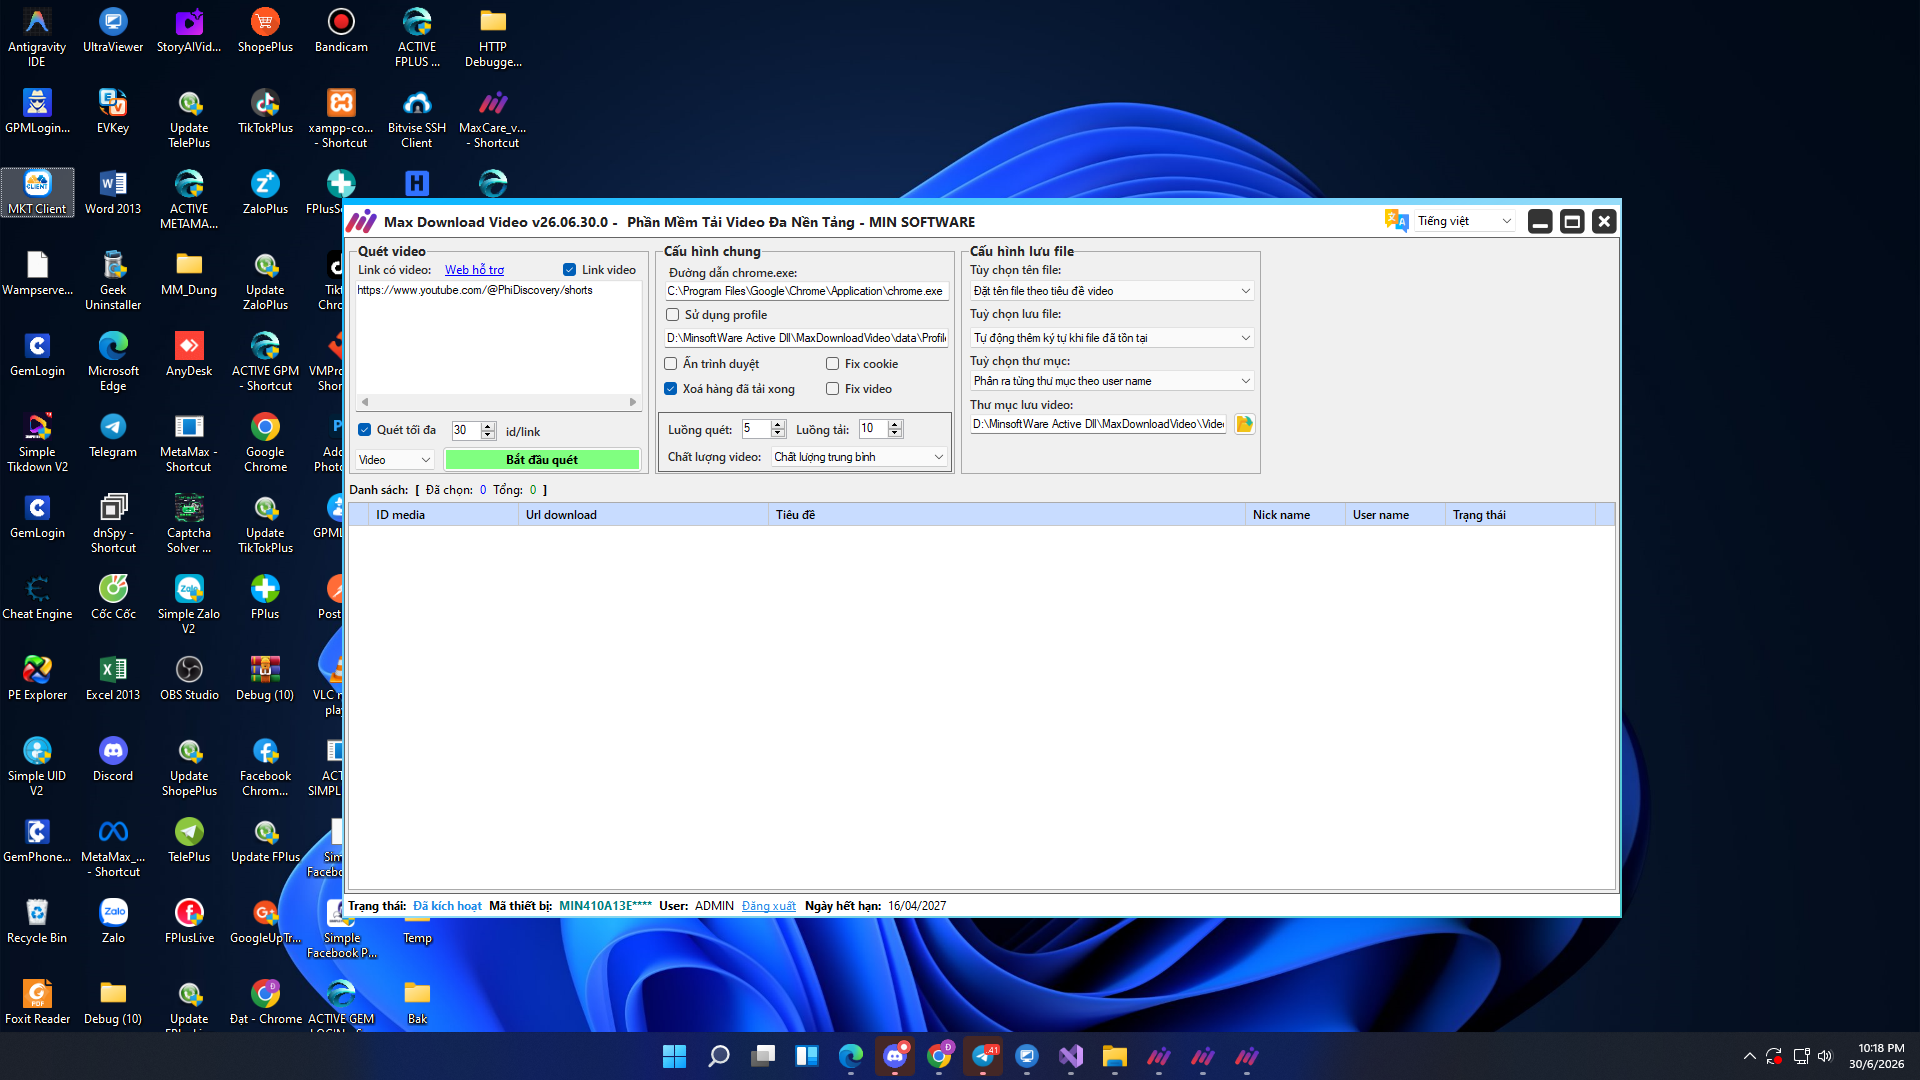1920x1080 pixels.
Task: Enable the Fix video checkbox
Action: (833, 389)
